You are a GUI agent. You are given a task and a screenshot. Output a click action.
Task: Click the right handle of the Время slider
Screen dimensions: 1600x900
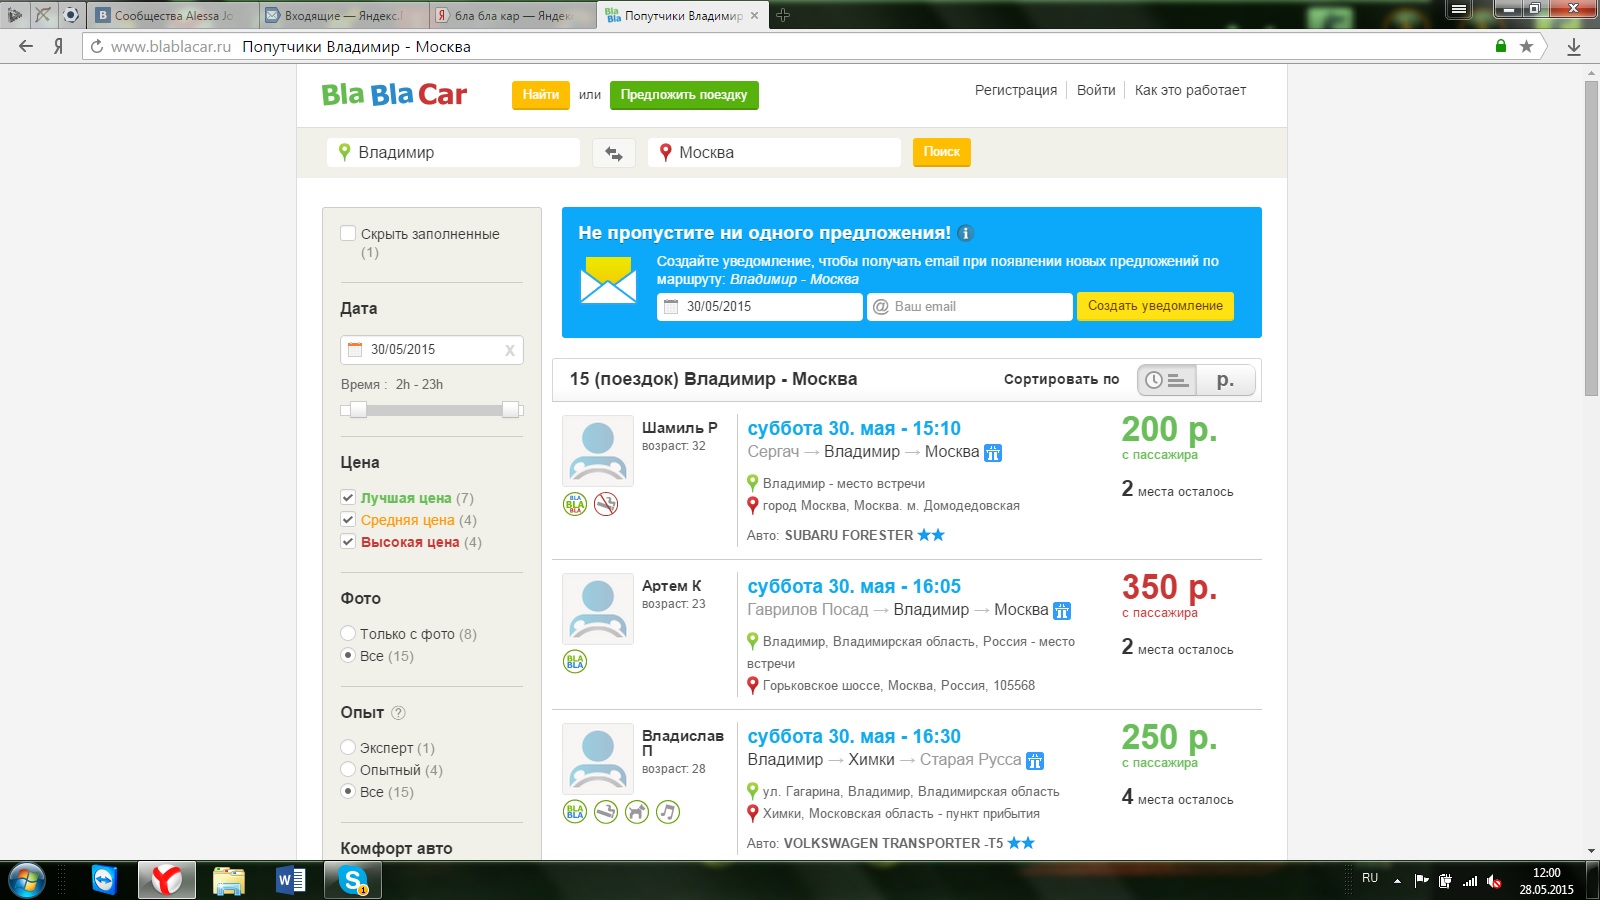point(511,409)
